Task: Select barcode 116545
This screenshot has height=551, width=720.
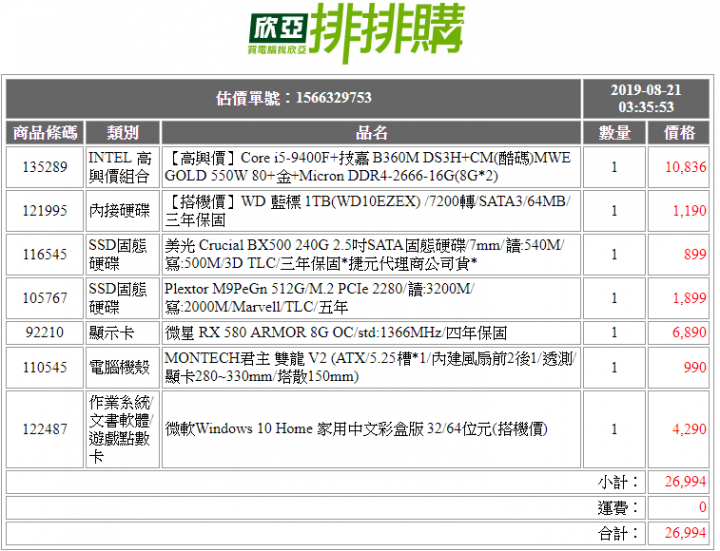Action: [45, 254]
